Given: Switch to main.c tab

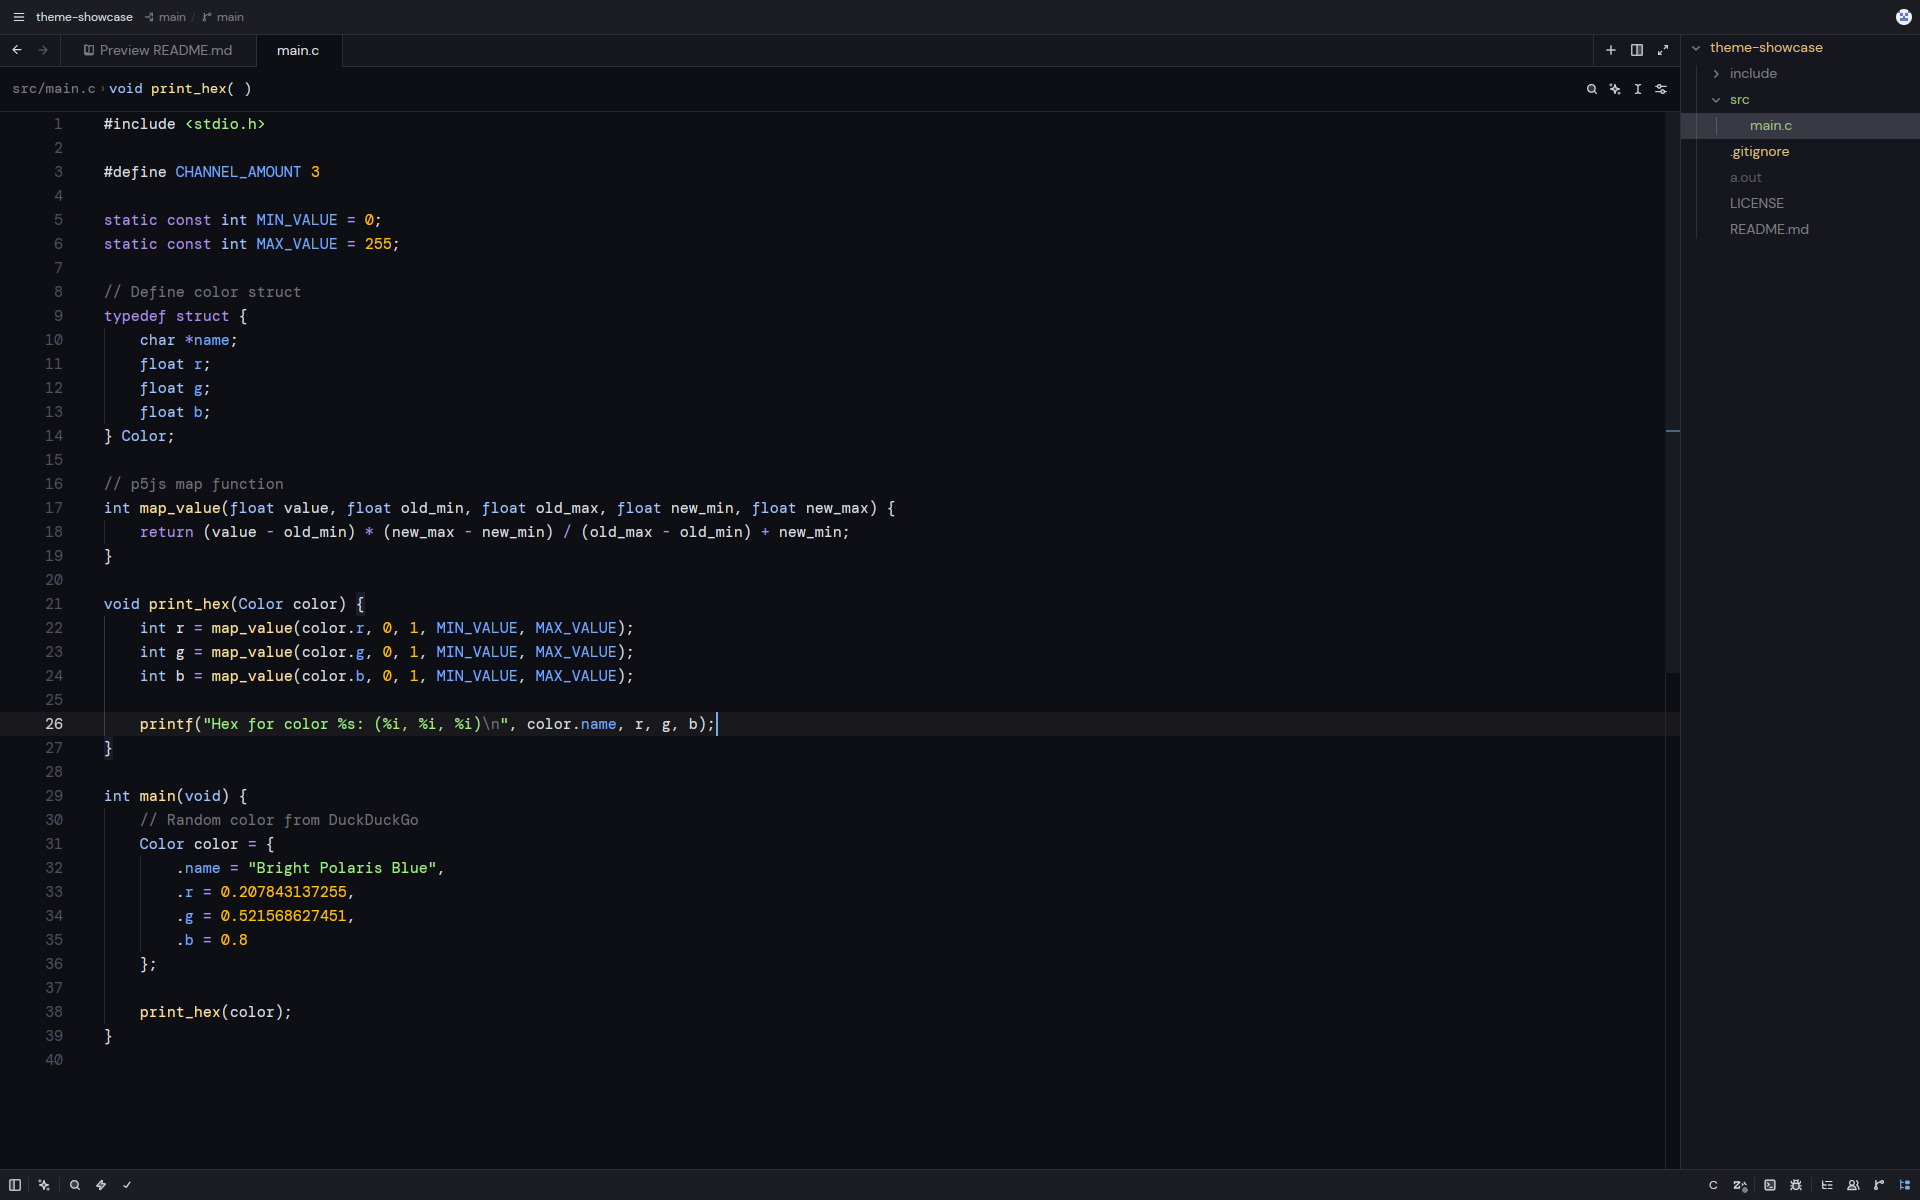Looking at the screenshot, I should [298, 50].
